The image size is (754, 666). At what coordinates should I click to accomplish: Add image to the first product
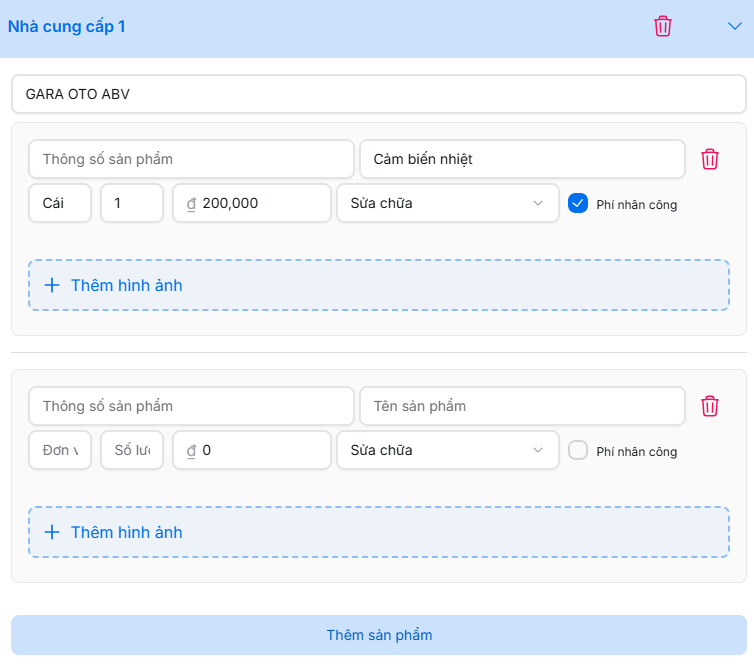(x=378, y=286)
